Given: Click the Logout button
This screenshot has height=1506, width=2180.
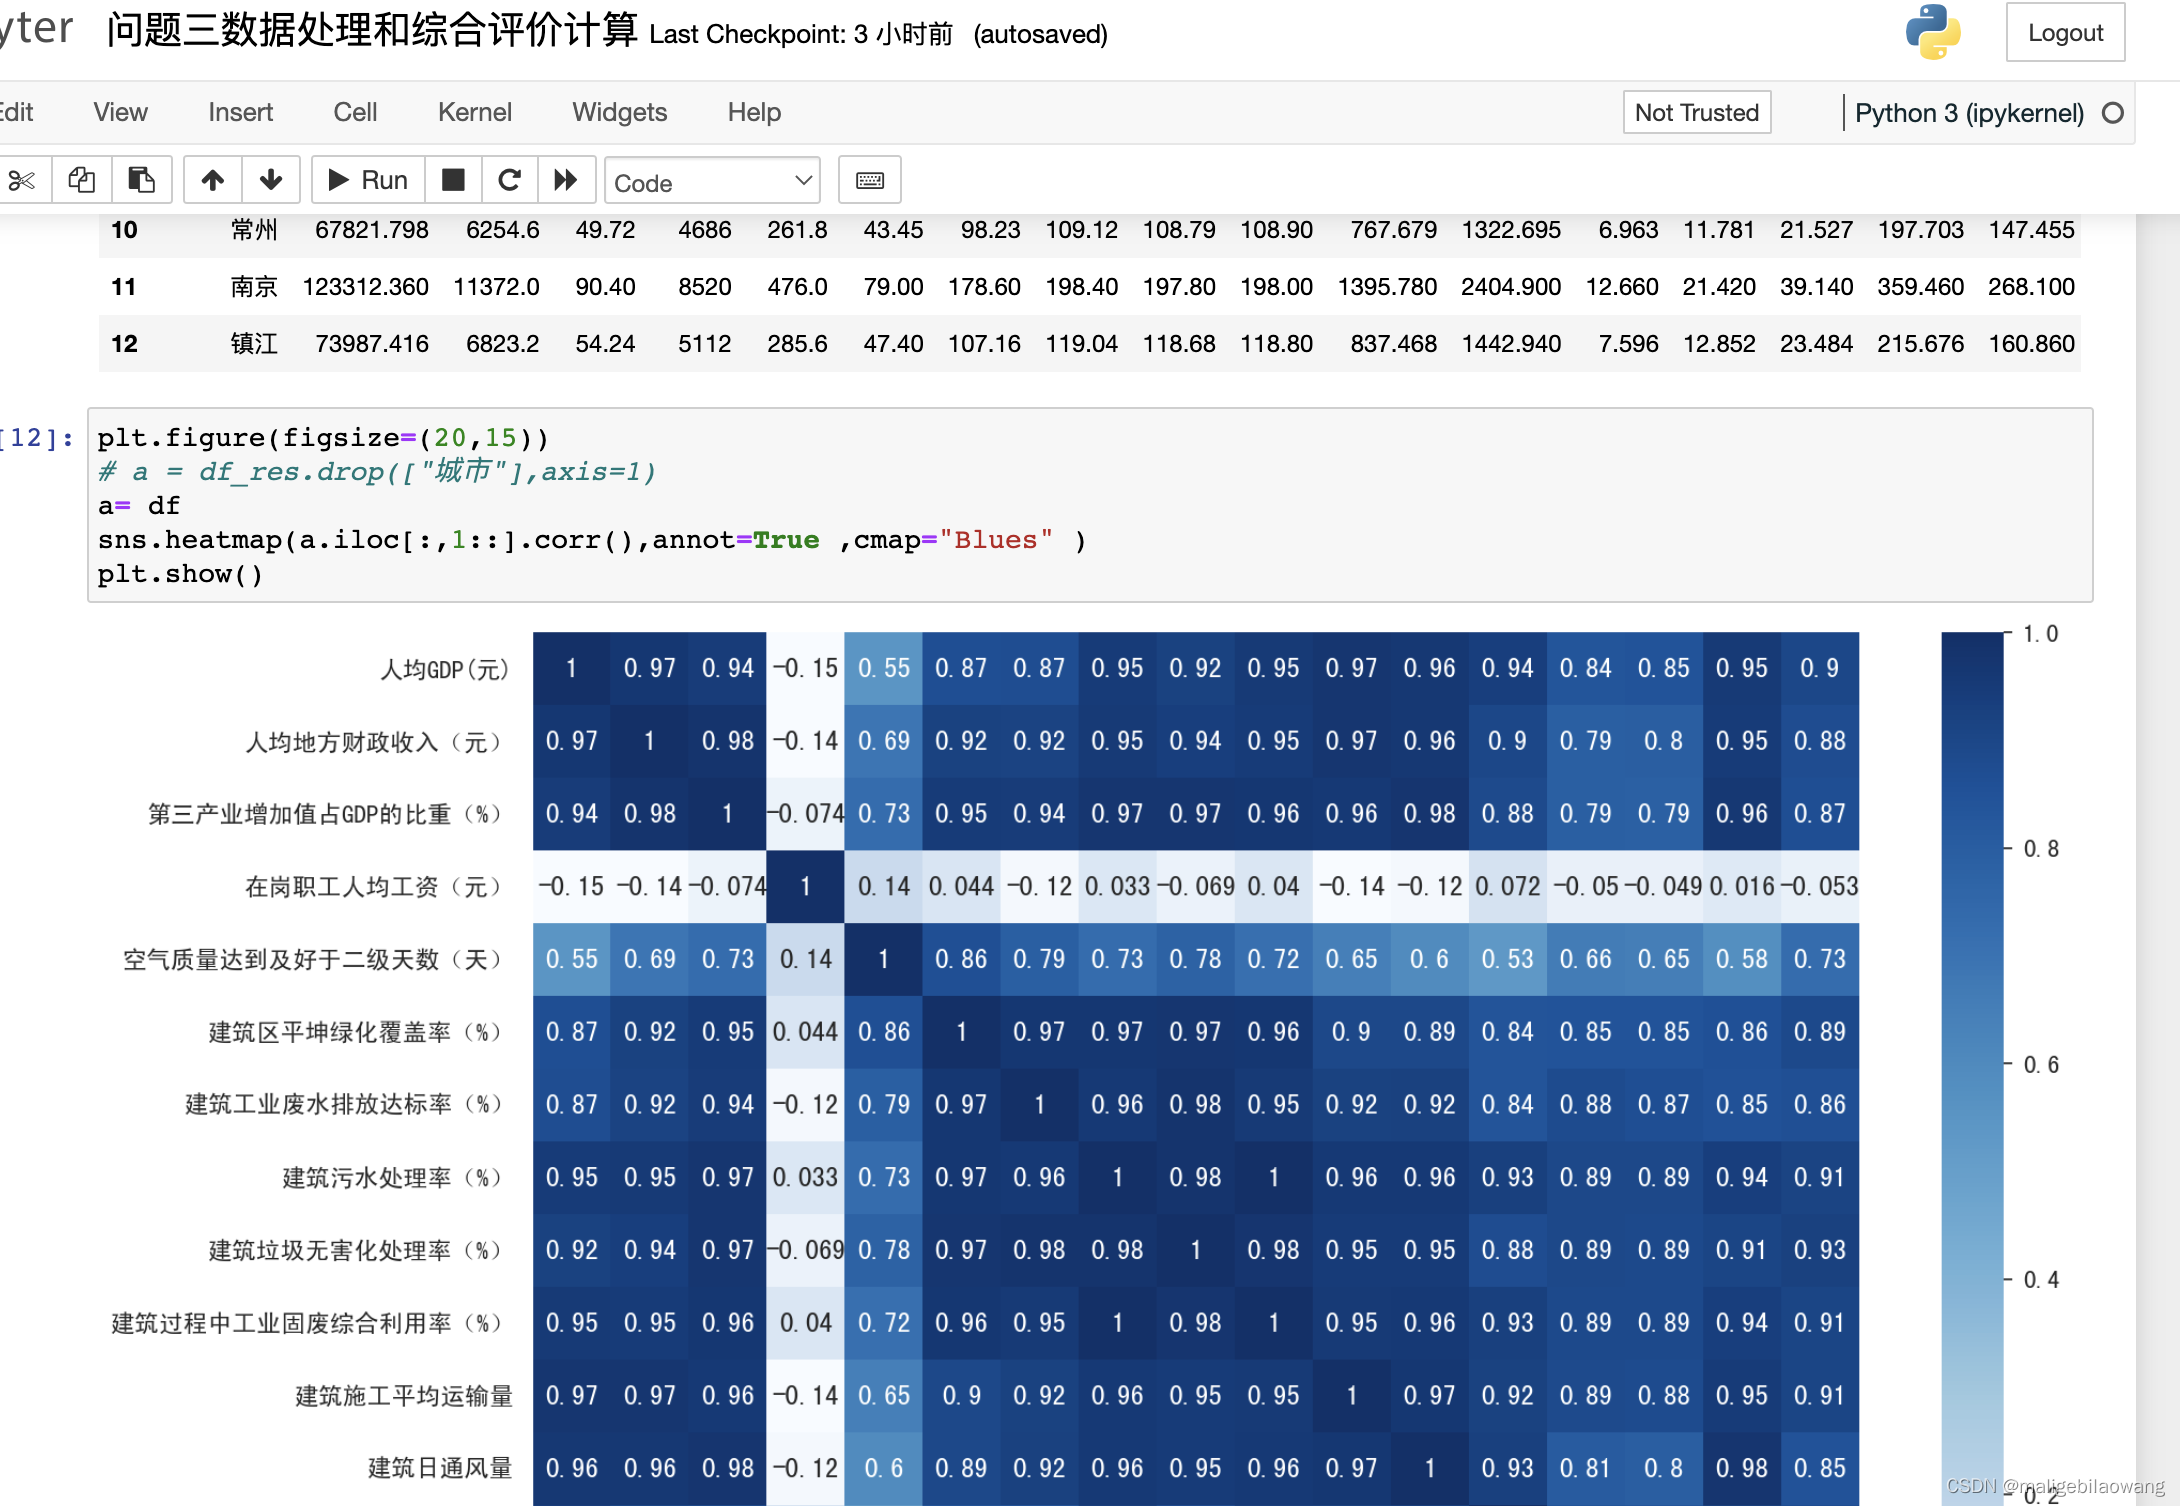Looking at the screenshot, I should point(2065,33).
